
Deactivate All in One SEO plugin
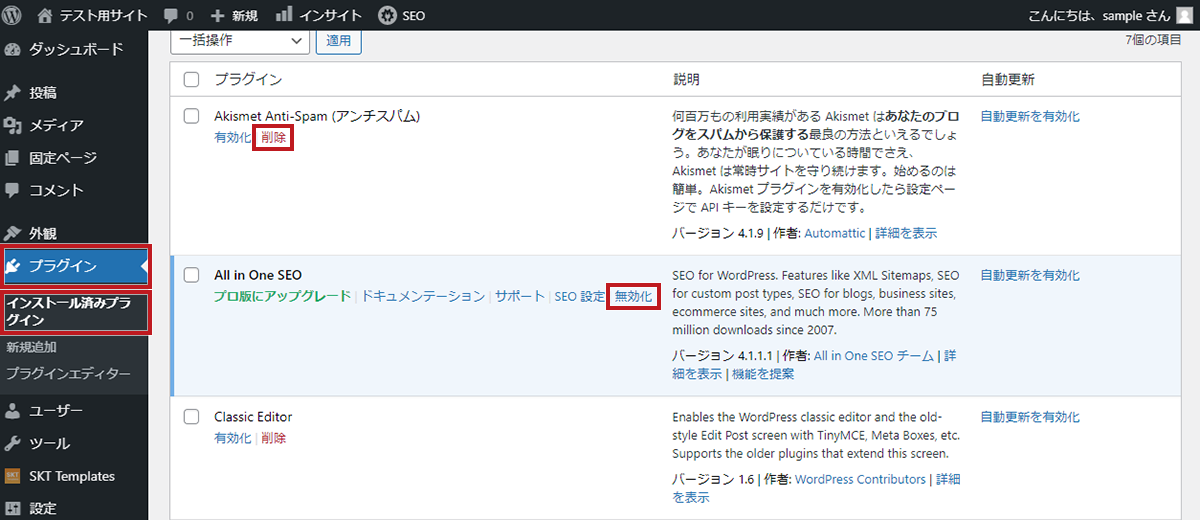coord(633,296)
